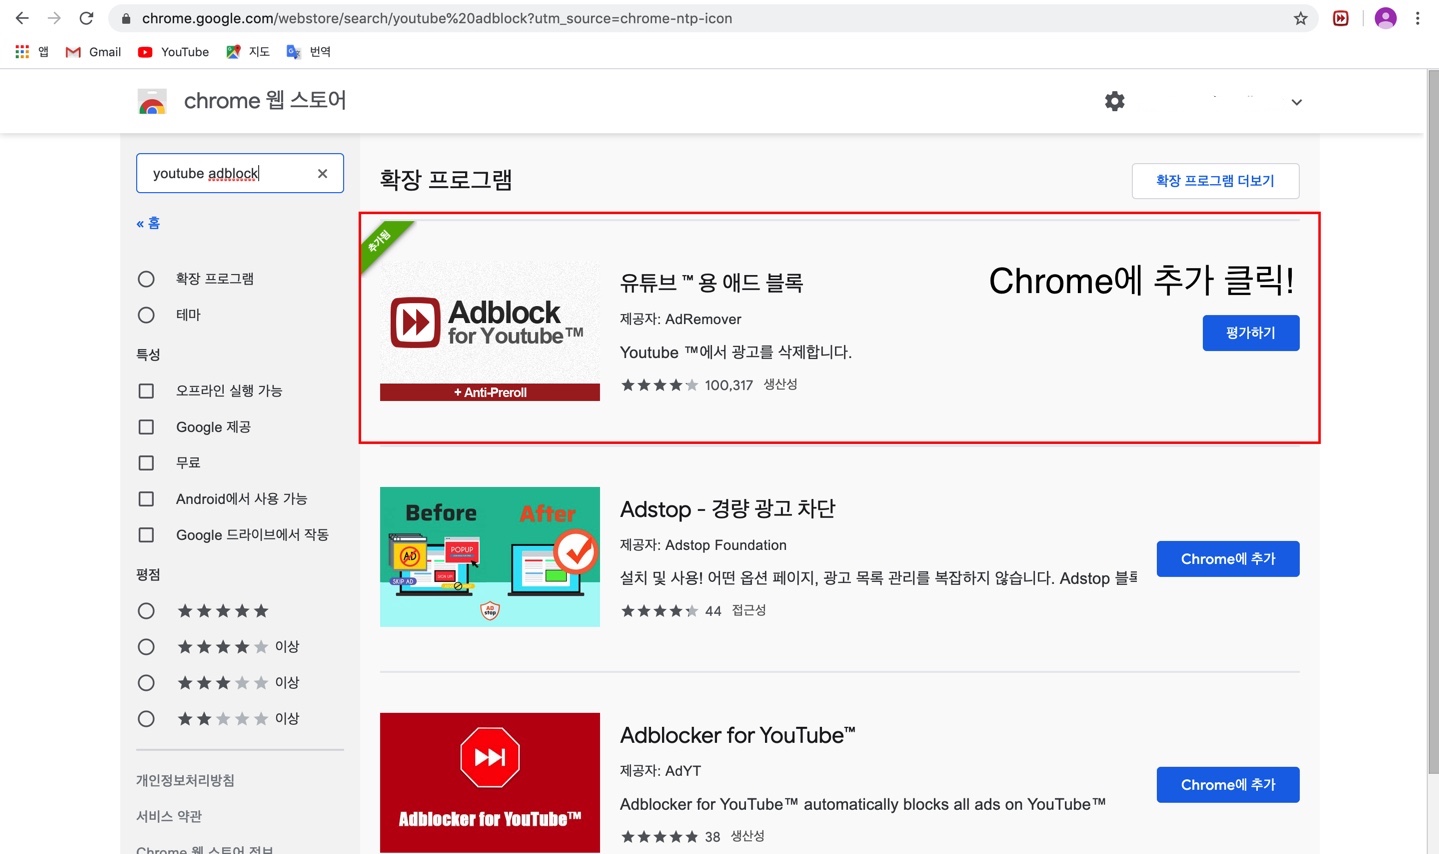Click the 생산성 category for 유튜브 애드 블록

[780, 385]
